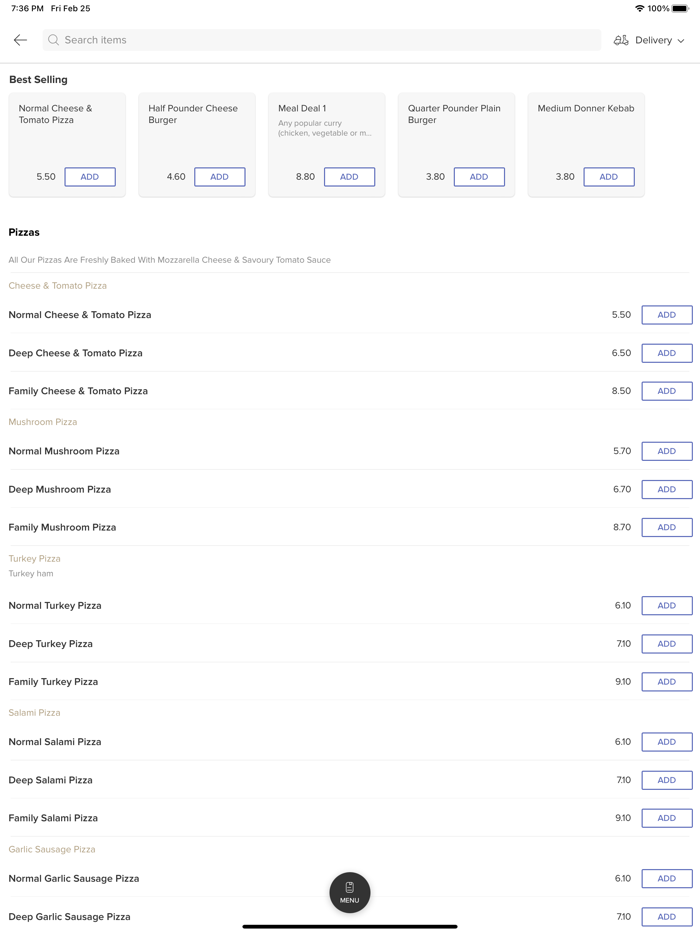The image size is (700, 934).
Task: Tap the Wi-Fi status icon
Action: tap(639, 8)
